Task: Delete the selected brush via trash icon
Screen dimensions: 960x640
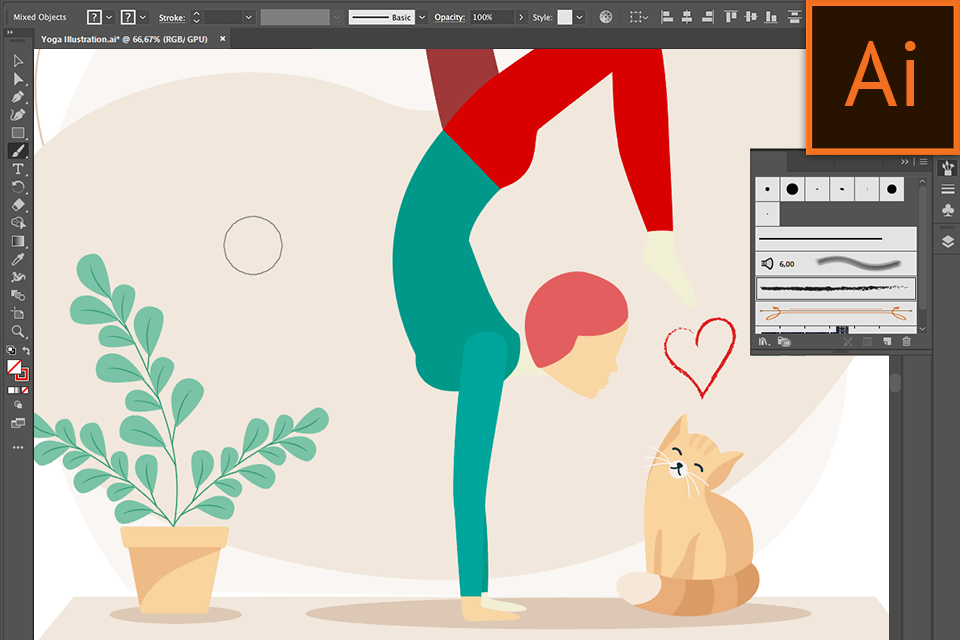Action: point(907,340)
